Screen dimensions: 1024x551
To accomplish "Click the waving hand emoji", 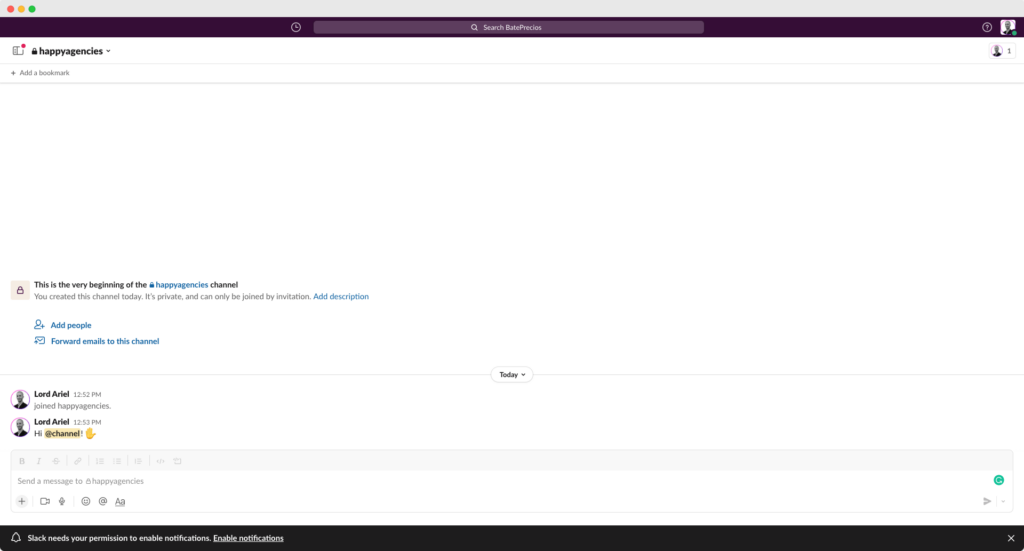I will [x=90, y=433].
